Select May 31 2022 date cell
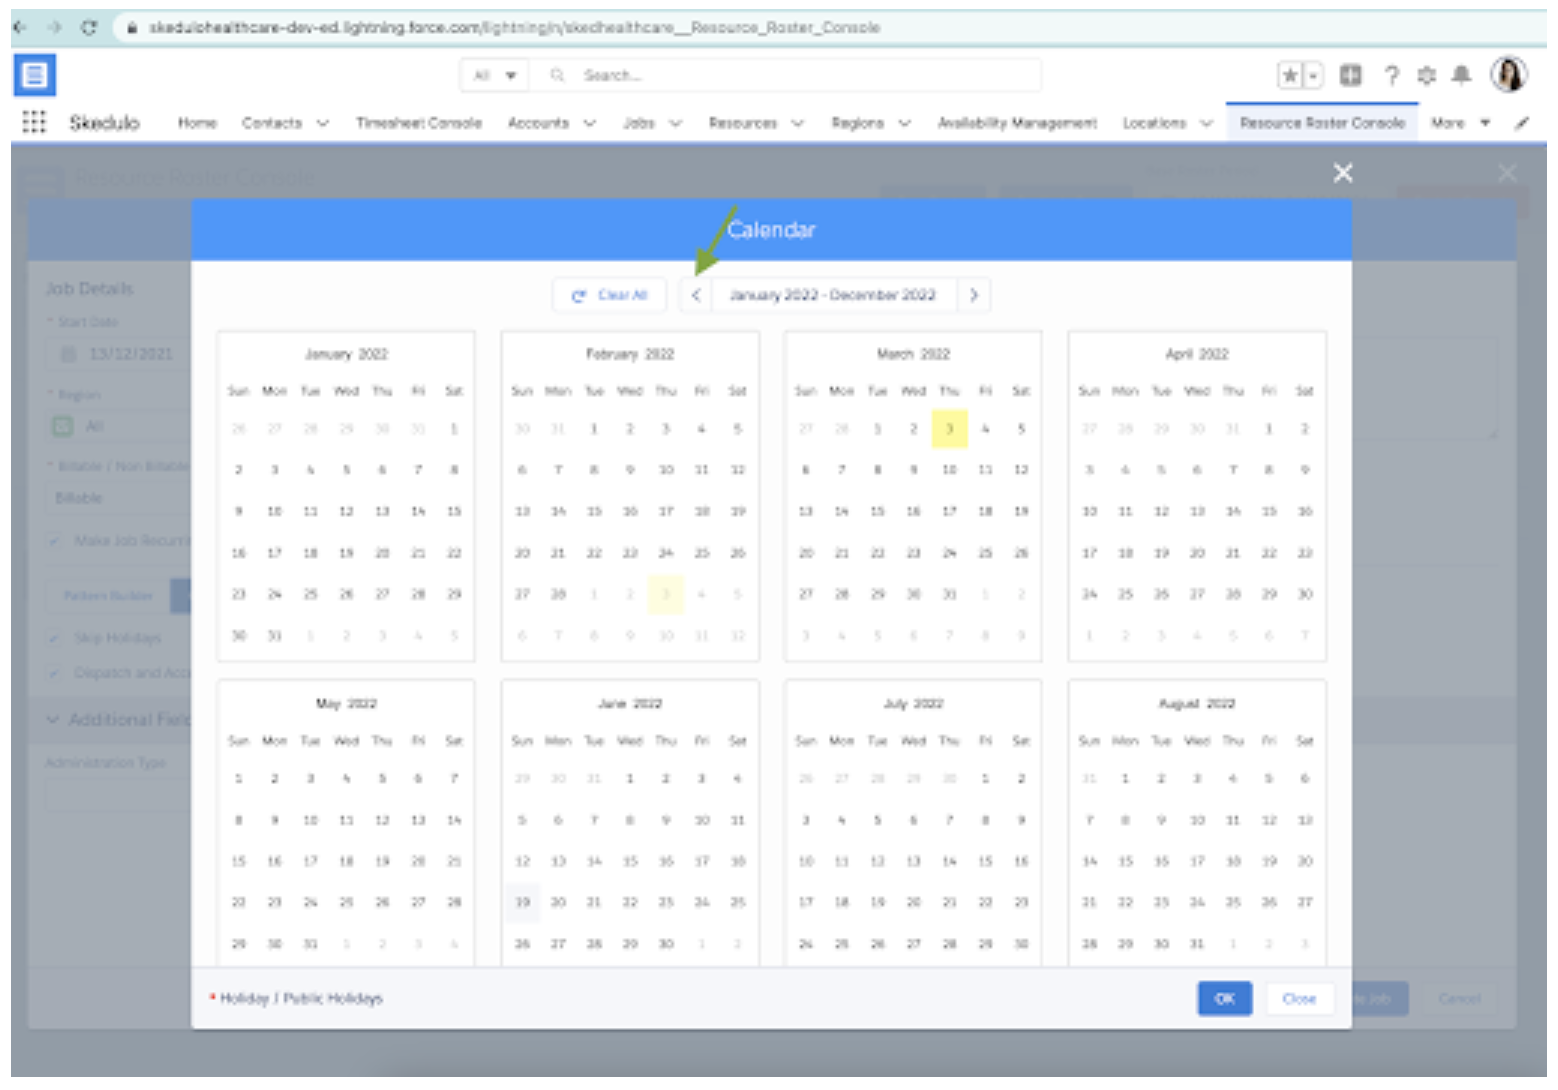 (x=310, y=943)
